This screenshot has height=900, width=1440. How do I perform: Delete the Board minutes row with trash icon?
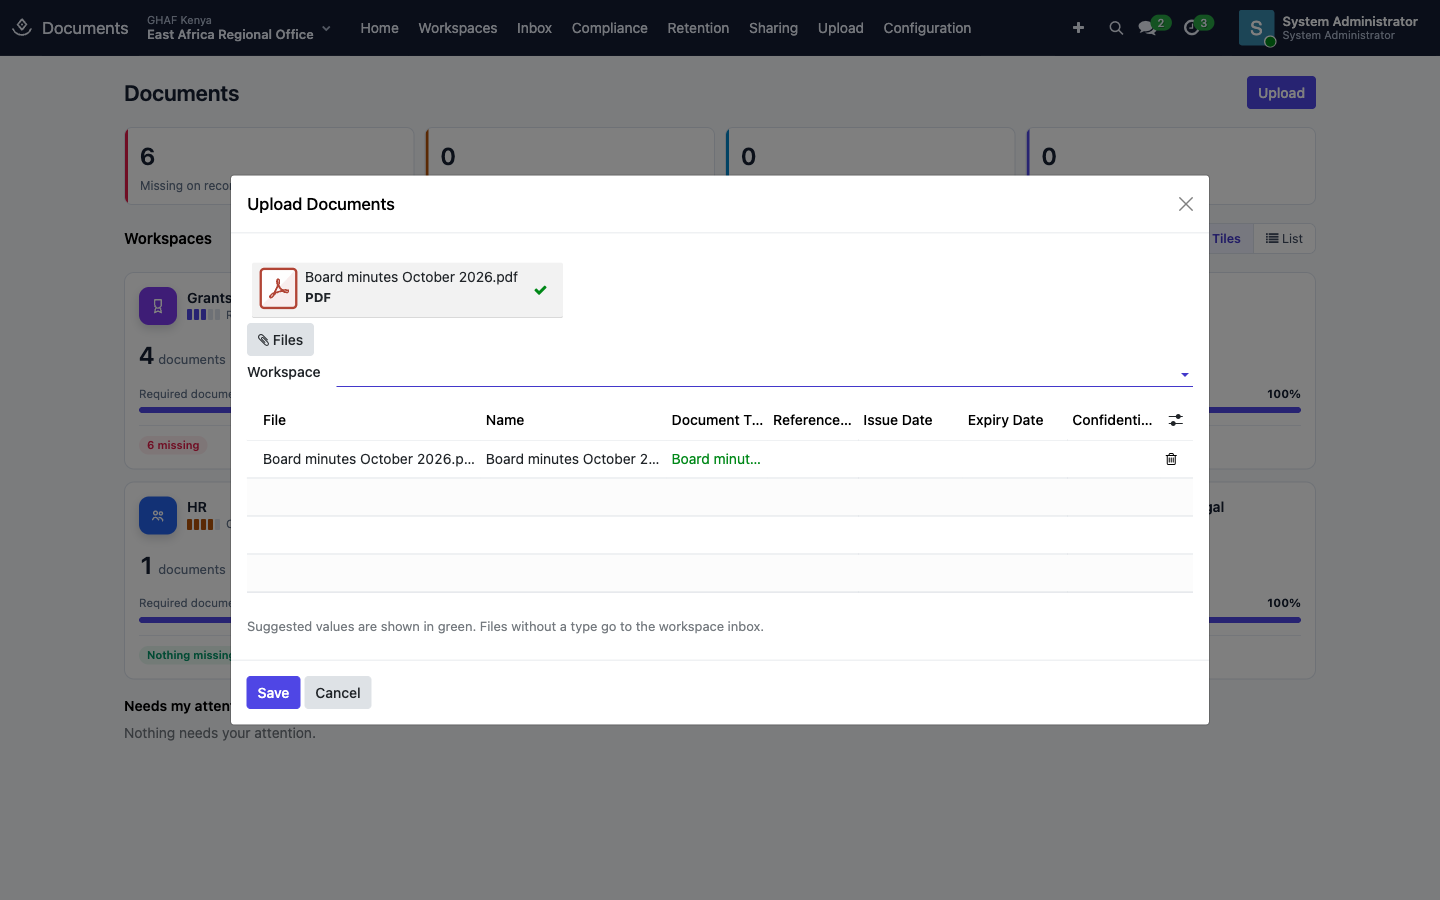[x=1171, y=459]
